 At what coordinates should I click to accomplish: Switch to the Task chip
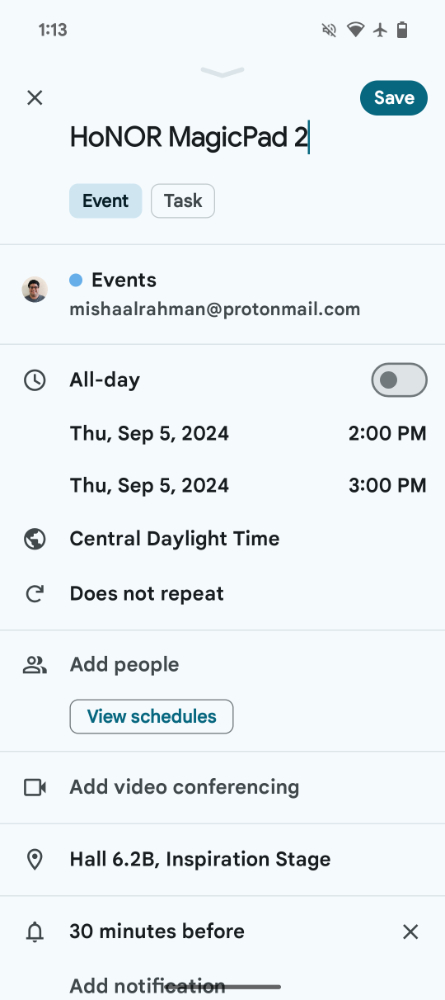pos(183,201)
